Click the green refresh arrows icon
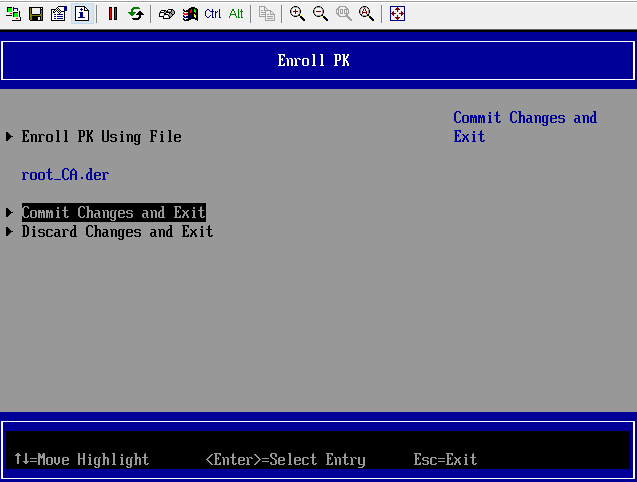 [135, 14]
